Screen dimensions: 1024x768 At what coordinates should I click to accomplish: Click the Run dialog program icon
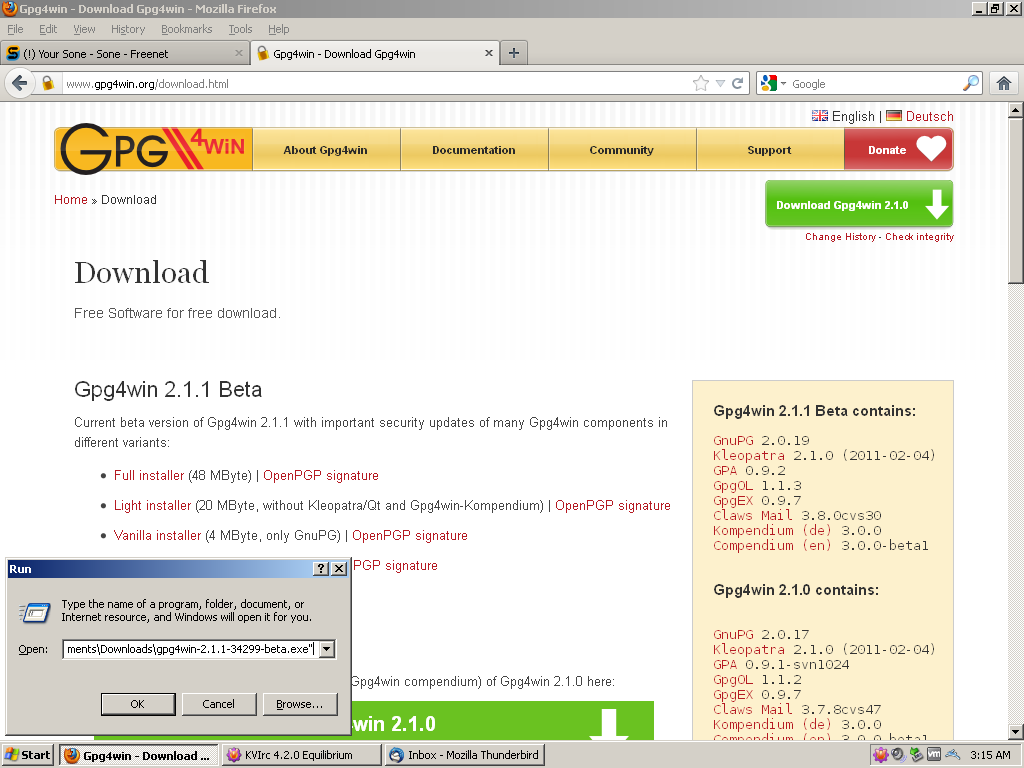35,612
